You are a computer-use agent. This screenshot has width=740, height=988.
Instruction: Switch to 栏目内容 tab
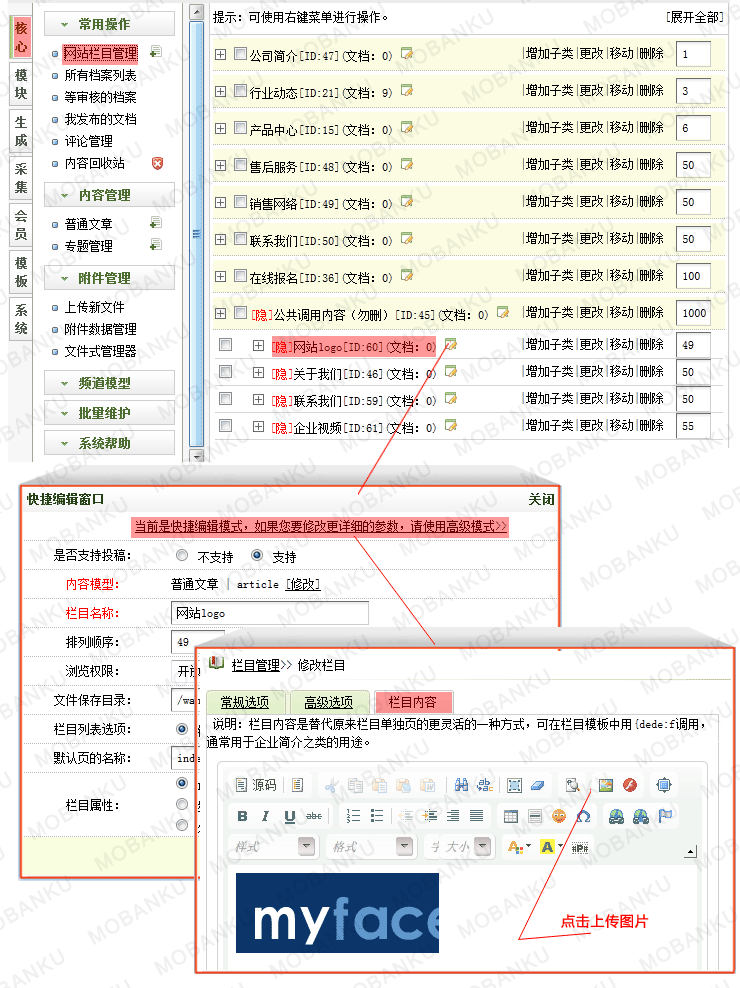412,702
